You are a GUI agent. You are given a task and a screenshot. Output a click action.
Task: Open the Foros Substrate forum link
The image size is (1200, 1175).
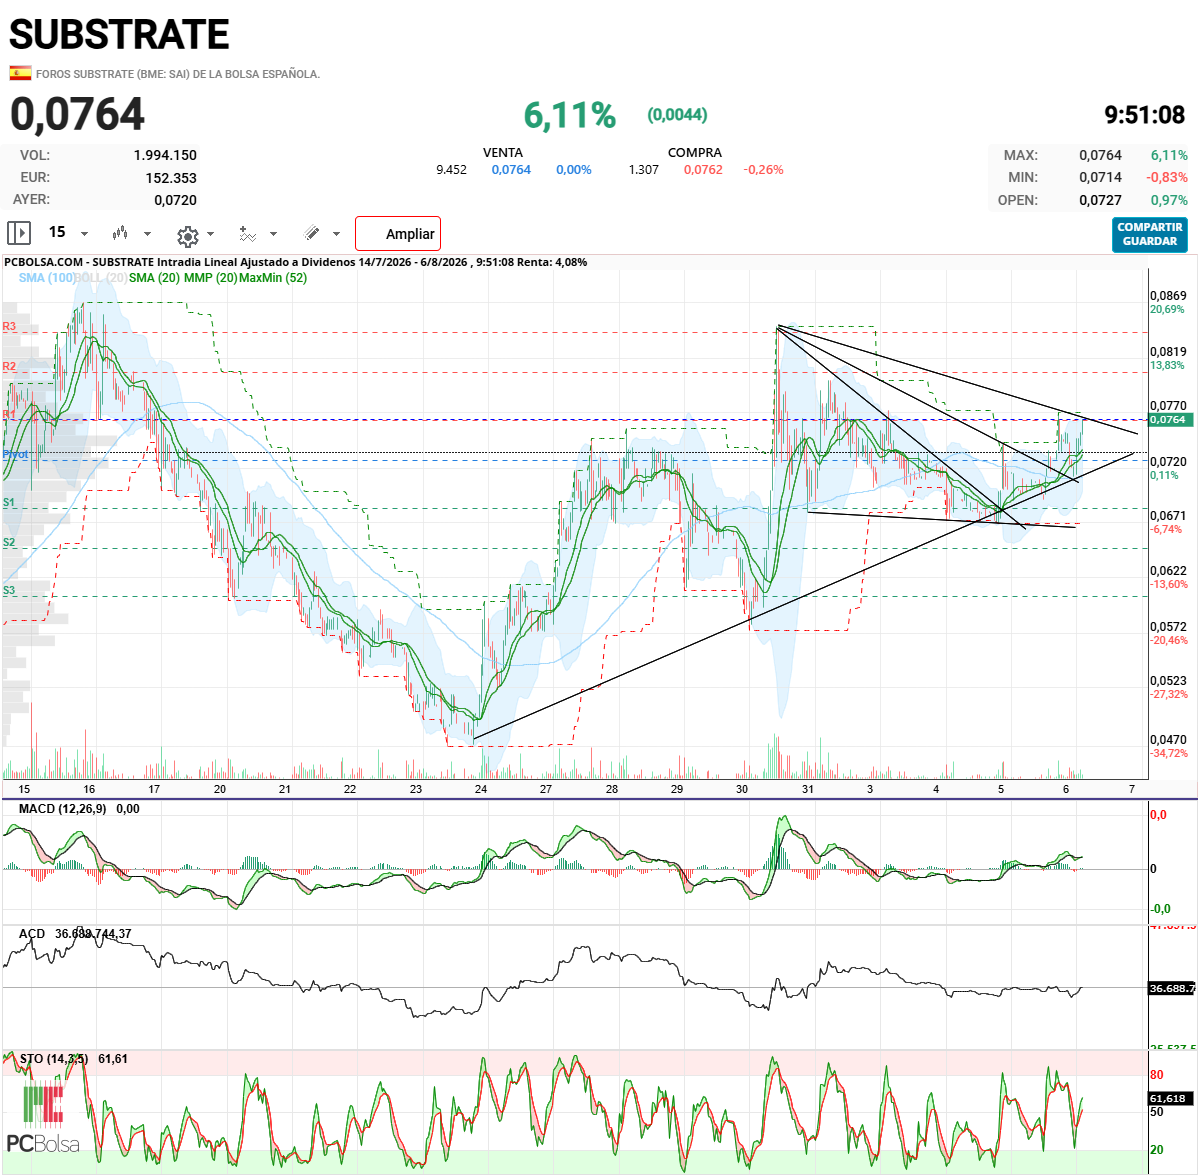coord(178,74)
